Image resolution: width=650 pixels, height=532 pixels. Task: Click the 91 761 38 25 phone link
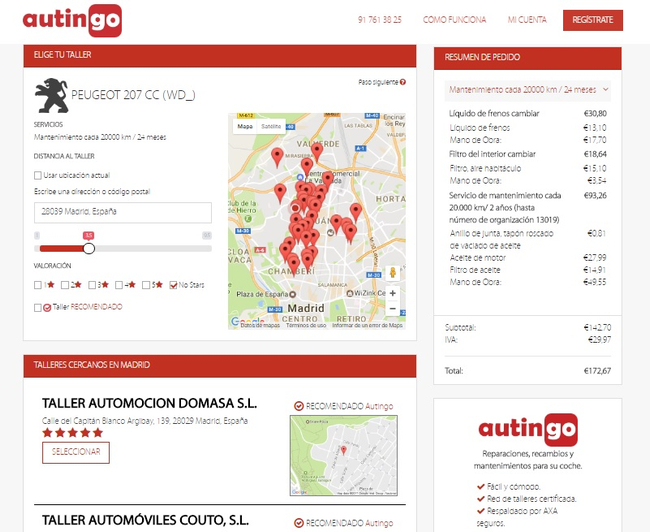pyautogui.click(x=380, y=20)
